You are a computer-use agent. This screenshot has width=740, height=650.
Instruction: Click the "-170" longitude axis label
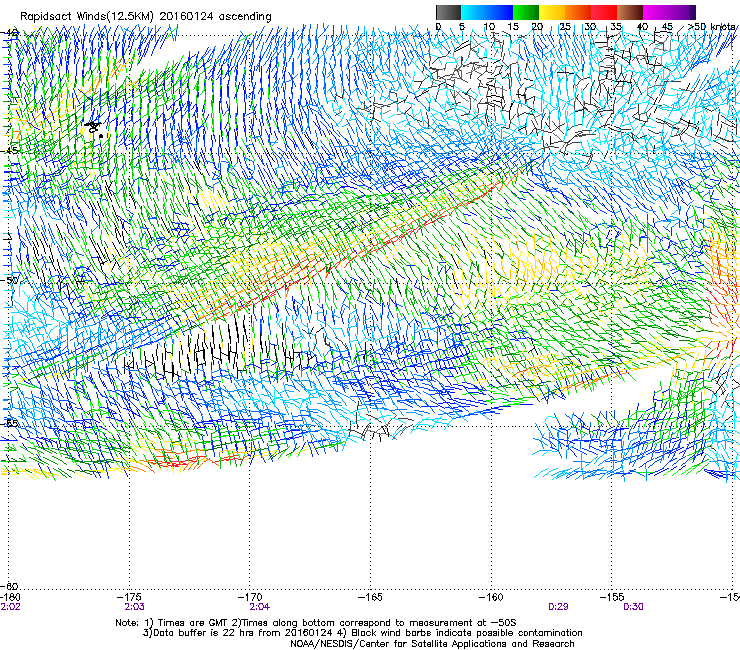tap(250, 597)
